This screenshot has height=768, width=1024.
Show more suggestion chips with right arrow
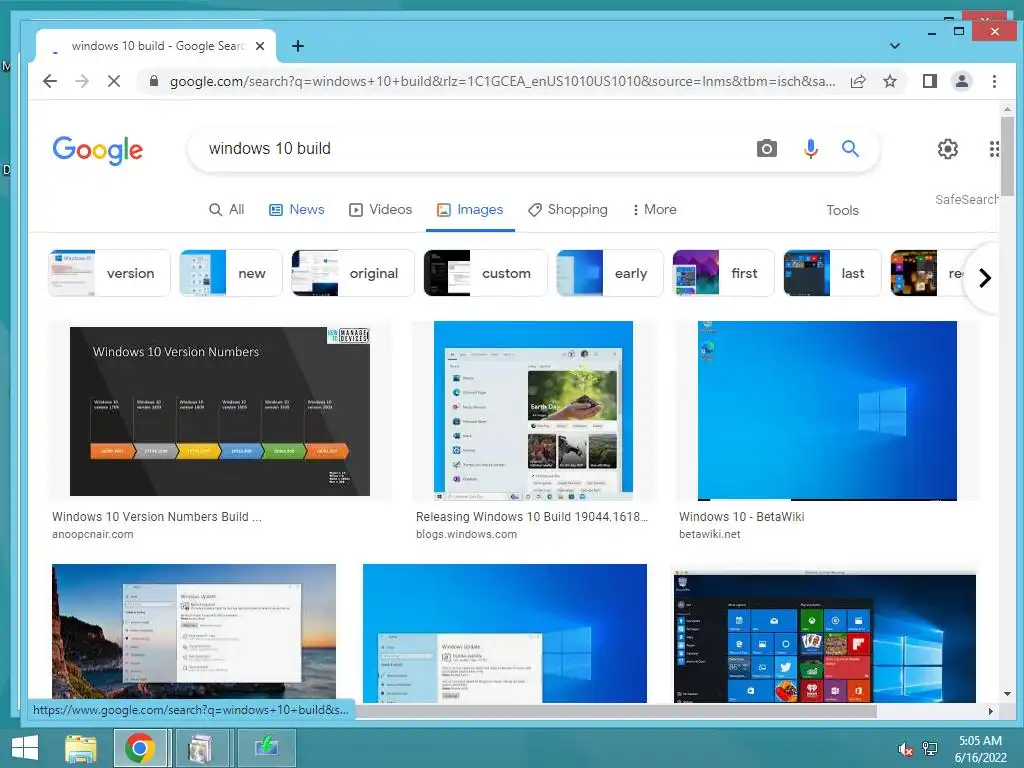[985, 278]
